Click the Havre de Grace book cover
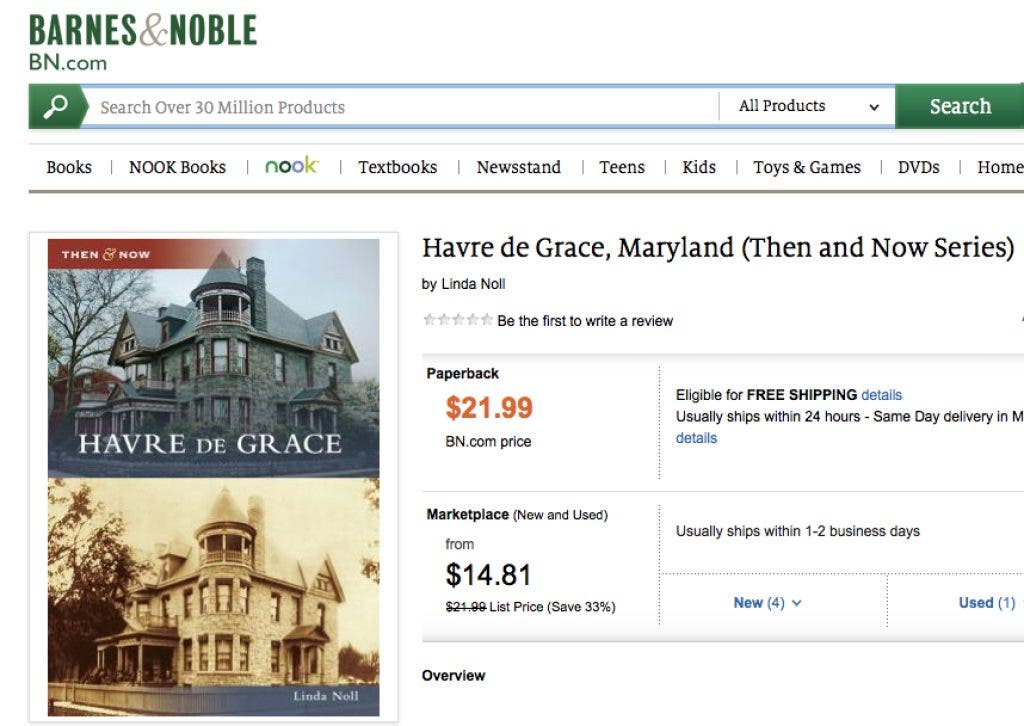Screen dimensions: 1024x726 tap(213, 476)
